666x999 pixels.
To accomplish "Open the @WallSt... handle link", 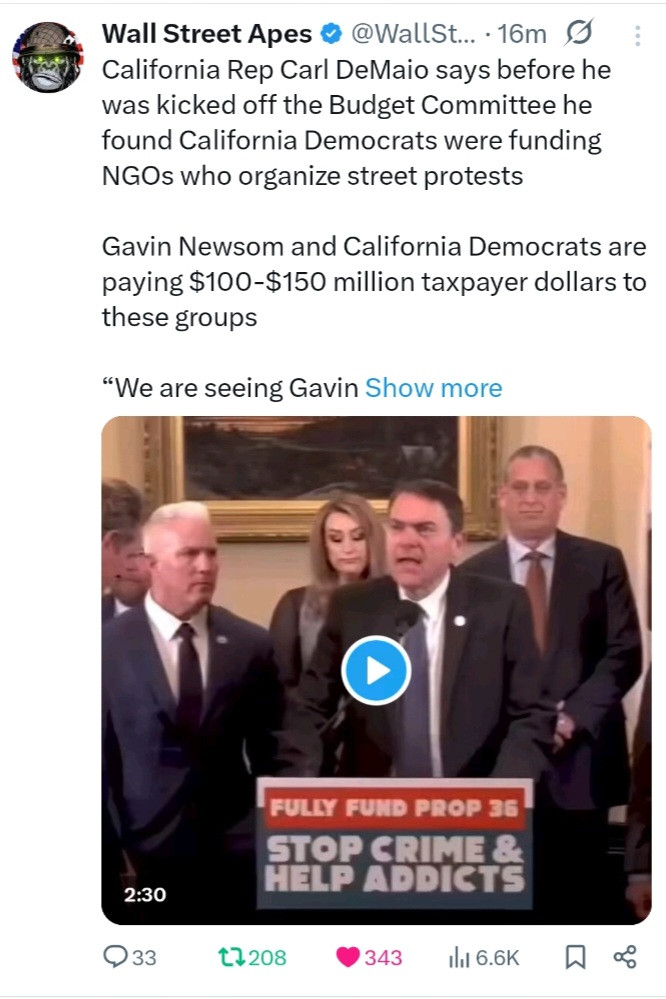I will coord(413,34).
